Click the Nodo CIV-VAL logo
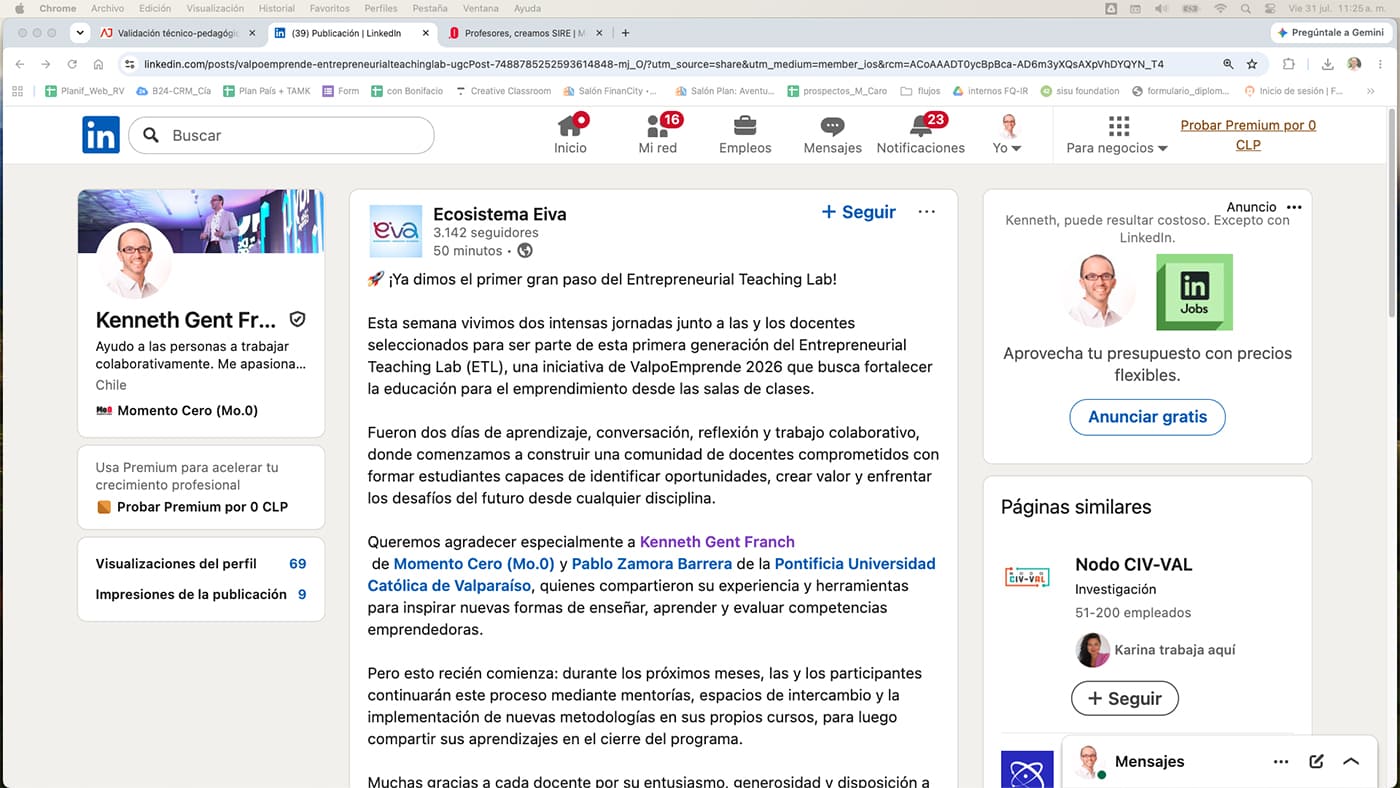The height and width of the screenshot is (788, 1400). click(x=1027, y=576)
